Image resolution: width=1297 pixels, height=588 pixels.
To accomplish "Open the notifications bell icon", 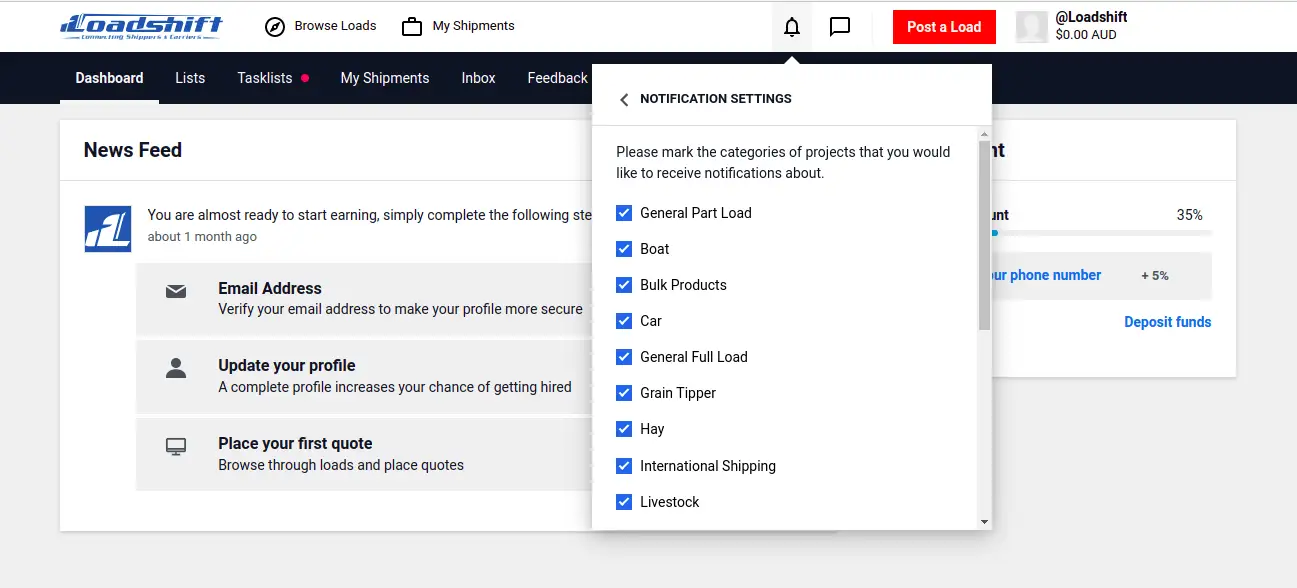I will click(791, 26).
